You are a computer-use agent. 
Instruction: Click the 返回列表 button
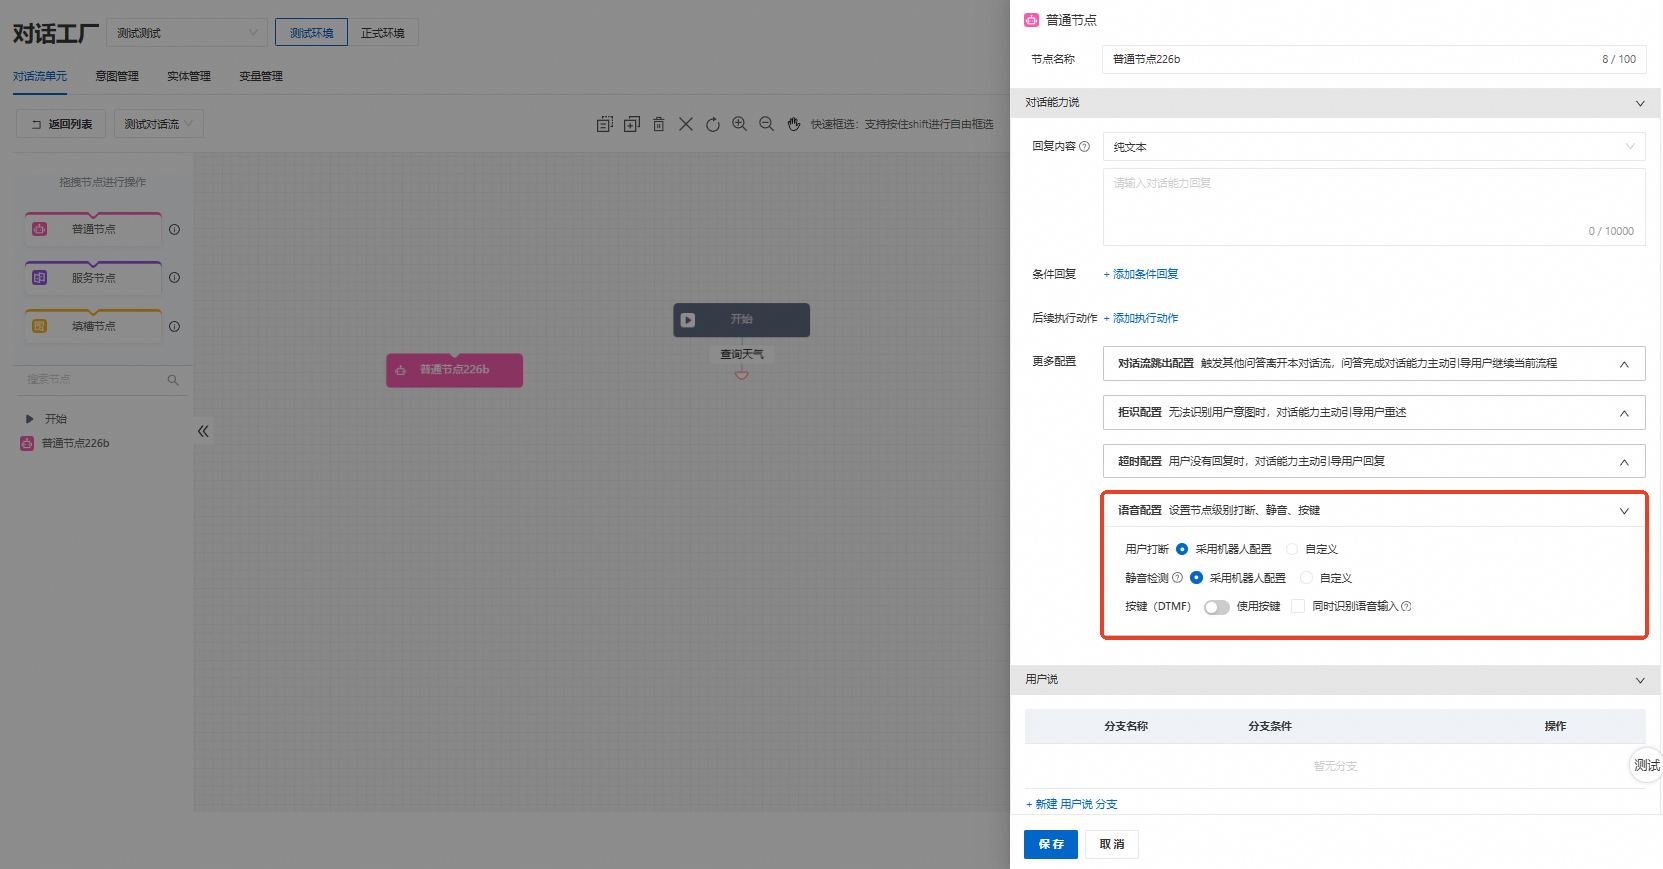click(x=61, y=124)
